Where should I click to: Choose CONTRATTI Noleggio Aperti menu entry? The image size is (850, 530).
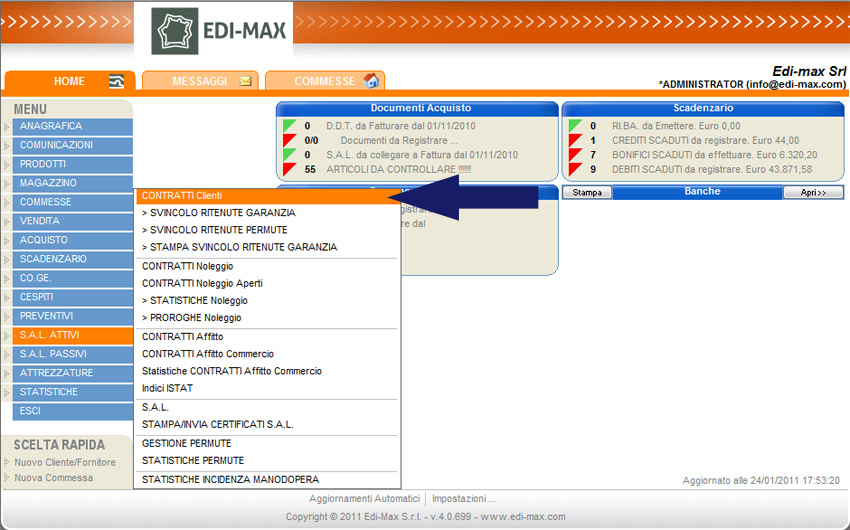click(x=202, y=283)
